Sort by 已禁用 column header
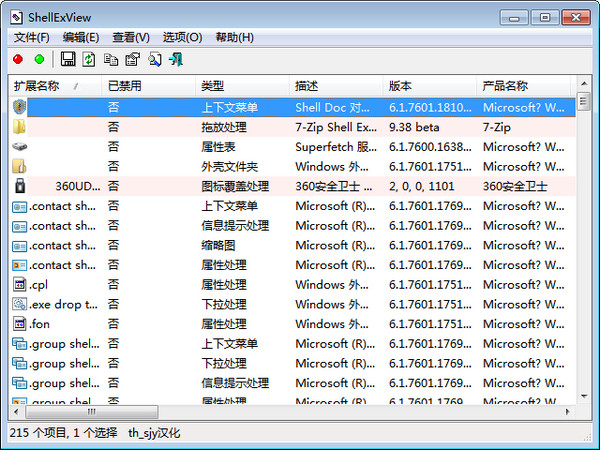Image resolution: width=600 pixels, height=450 pixels. 149,86
